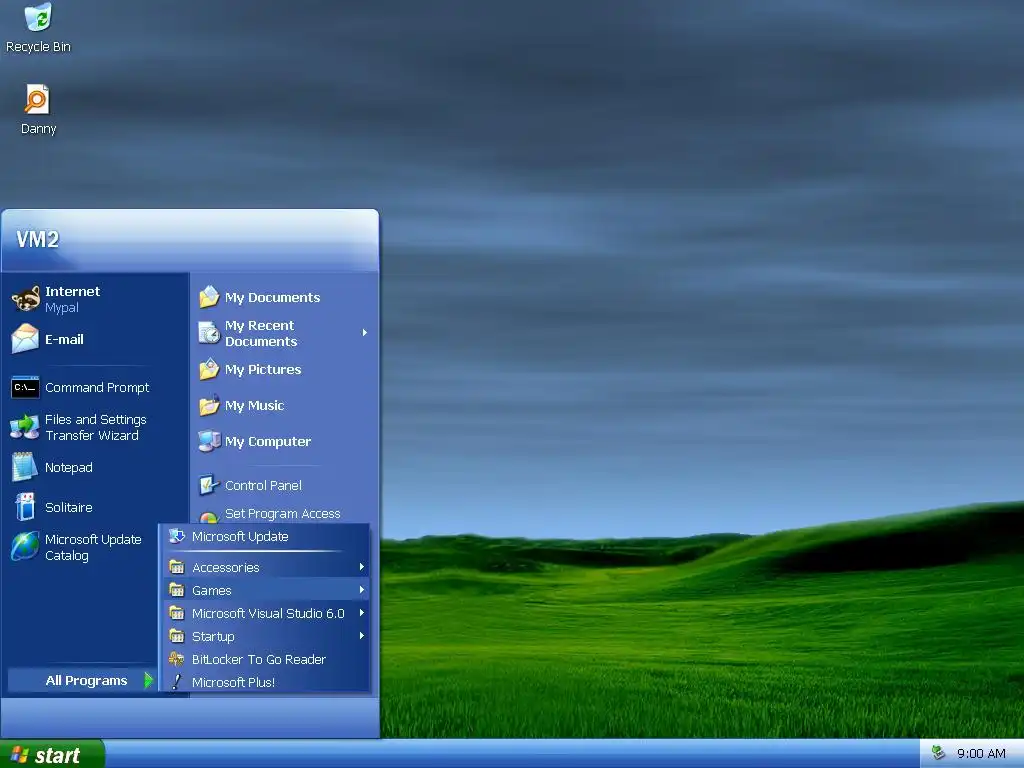Viewport: 1024px width, 768px height.
Task: Open Microsoft Update Catalog globe icon
Action: click(25, 547)
